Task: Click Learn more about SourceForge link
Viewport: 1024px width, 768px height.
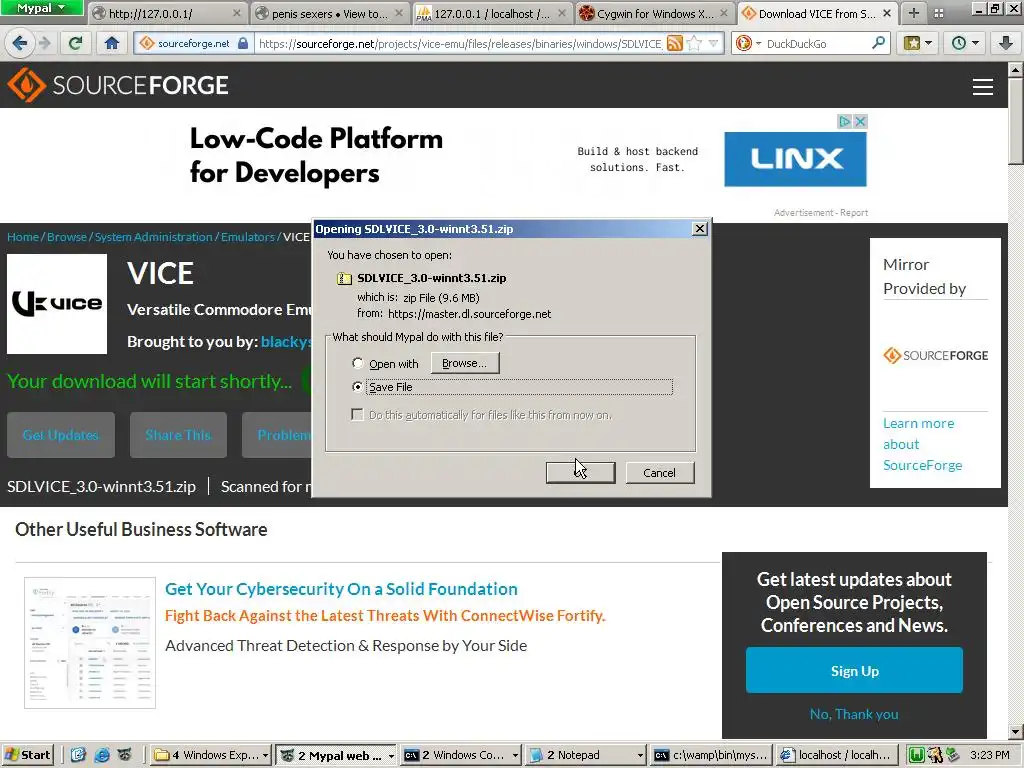Action: (922, 444)
